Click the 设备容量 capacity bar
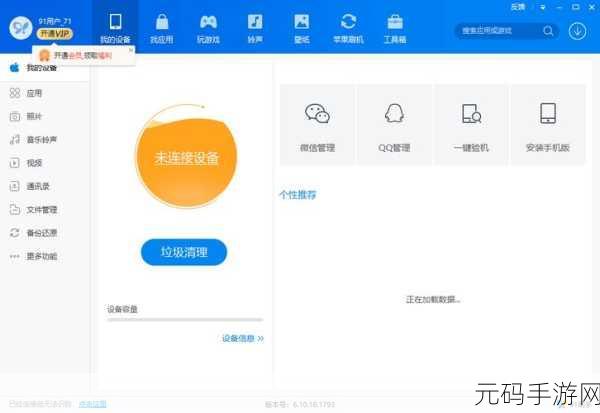This screenshot has height=413, width=600. (185, 319)
